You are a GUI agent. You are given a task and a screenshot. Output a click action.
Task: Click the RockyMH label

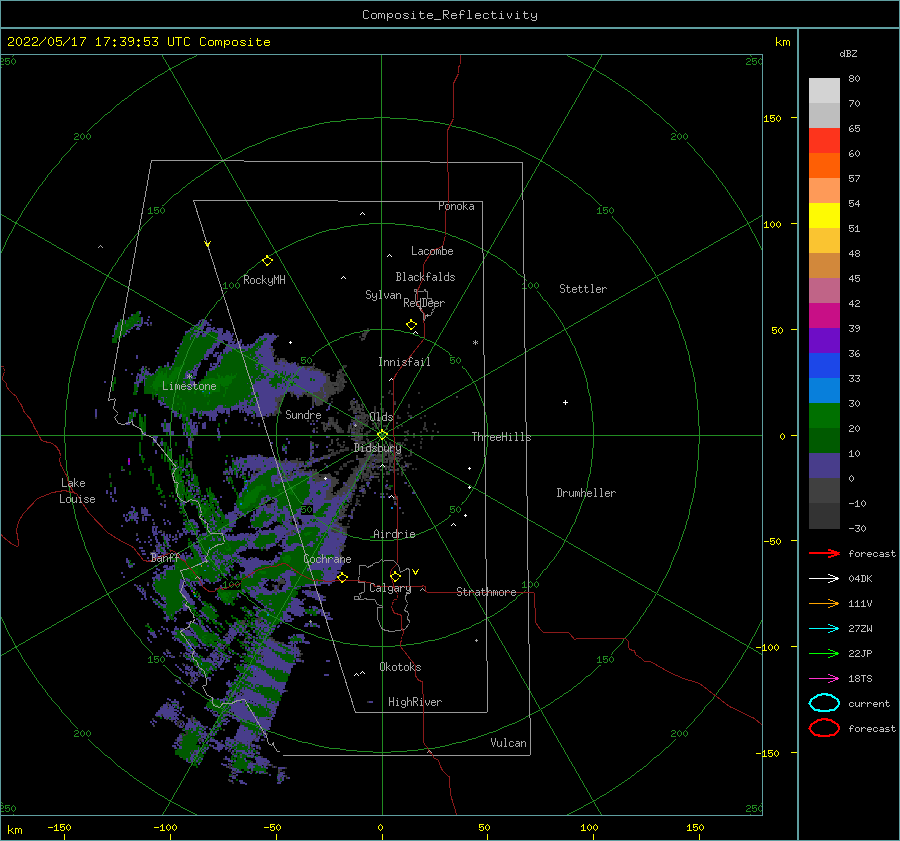264,280
